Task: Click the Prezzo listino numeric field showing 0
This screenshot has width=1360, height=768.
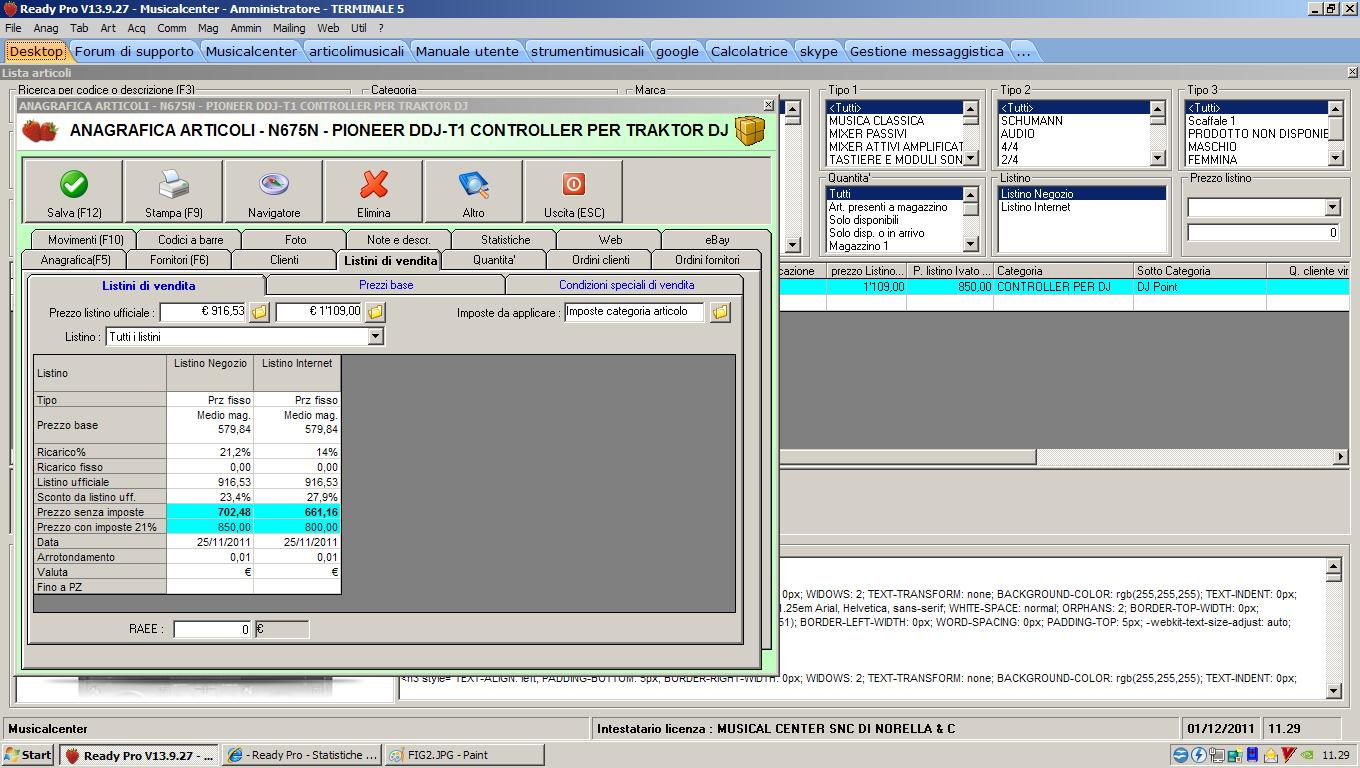Action: tap(1263, 232)
